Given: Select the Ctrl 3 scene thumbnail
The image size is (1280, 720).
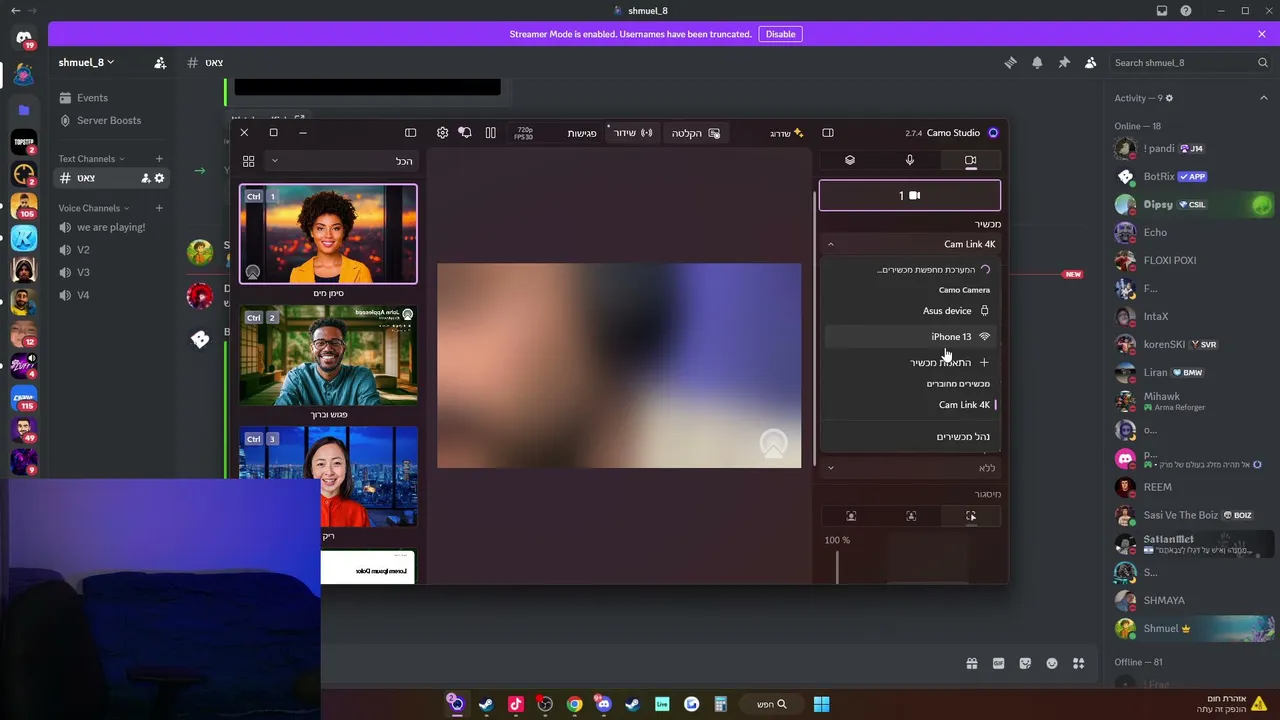Looking at the screenshot, I should point(328,476).
